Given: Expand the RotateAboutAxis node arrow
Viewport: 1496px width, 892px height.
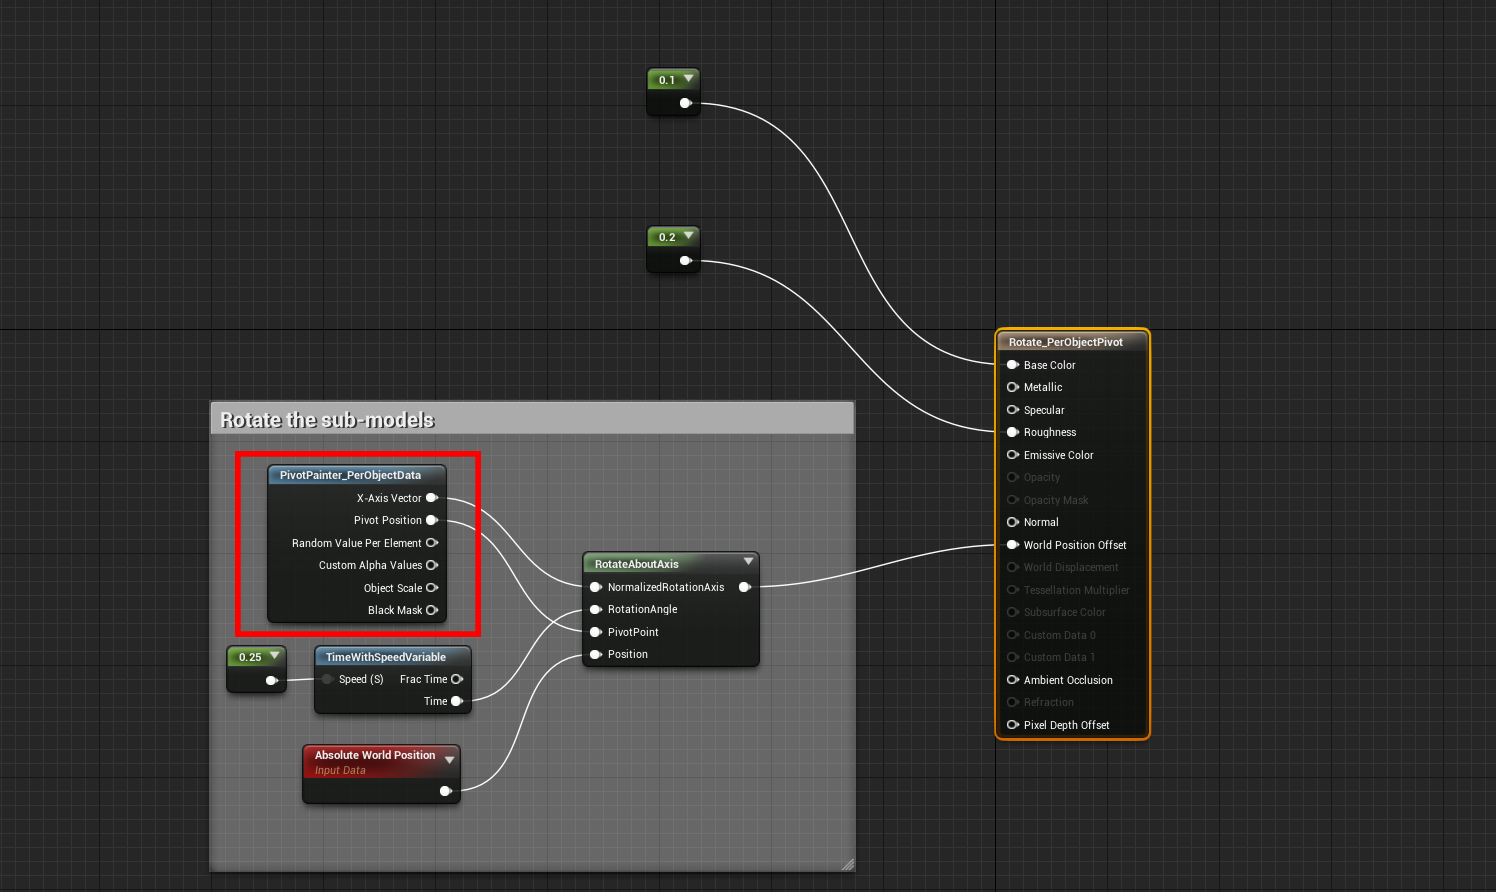Looking at the screenshot, I should click(x=748, y=562).
